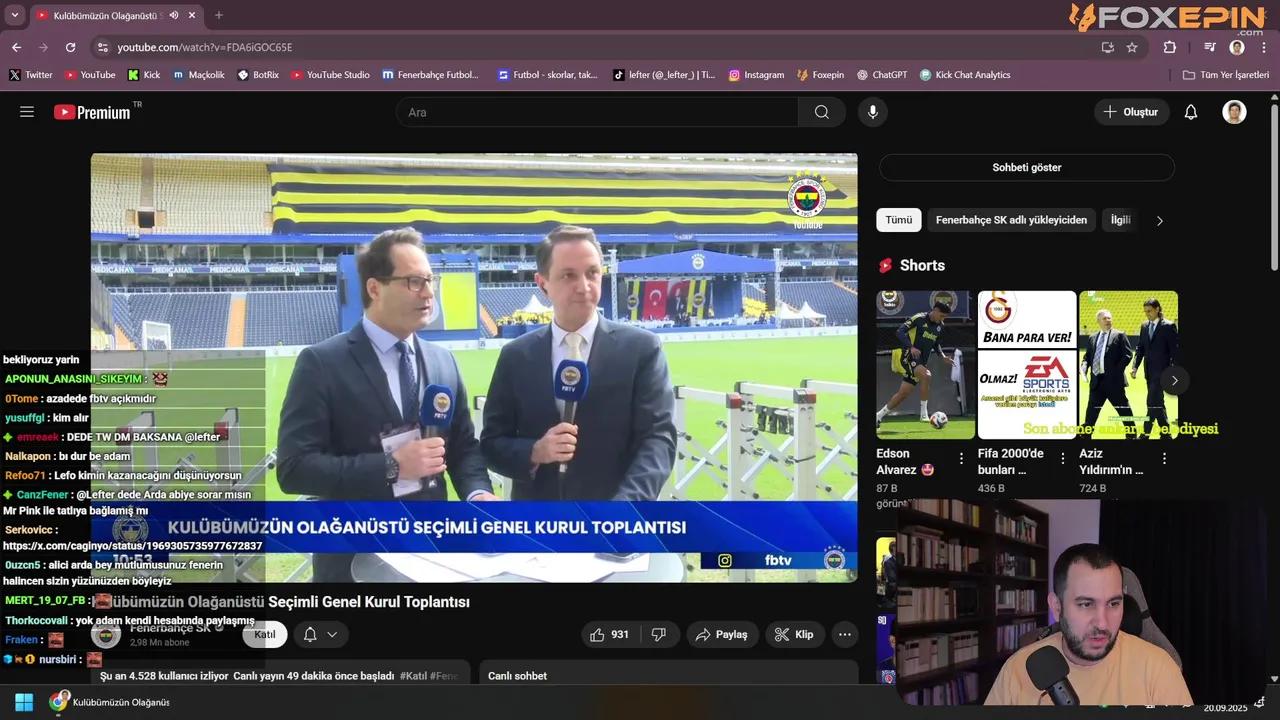Start voice search with microphone icon
The height and width of the screenshot is (720, 1280).
873,112
